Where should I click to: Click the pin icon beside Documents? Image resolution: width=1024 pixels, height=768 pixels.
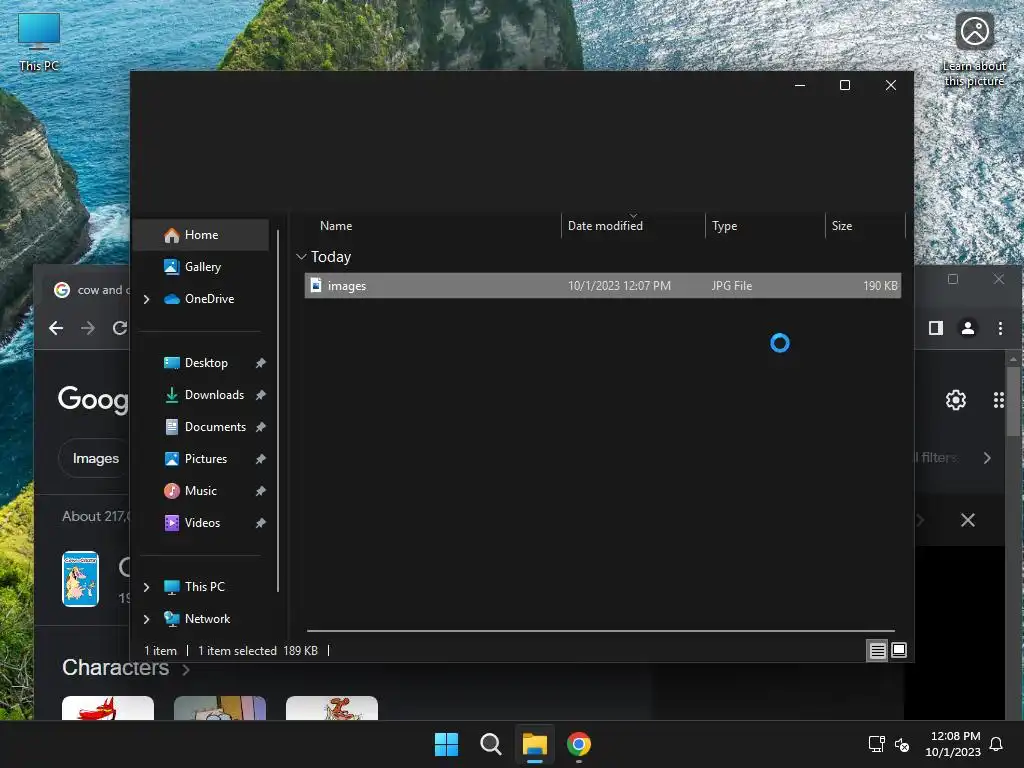tap(261, 427)
